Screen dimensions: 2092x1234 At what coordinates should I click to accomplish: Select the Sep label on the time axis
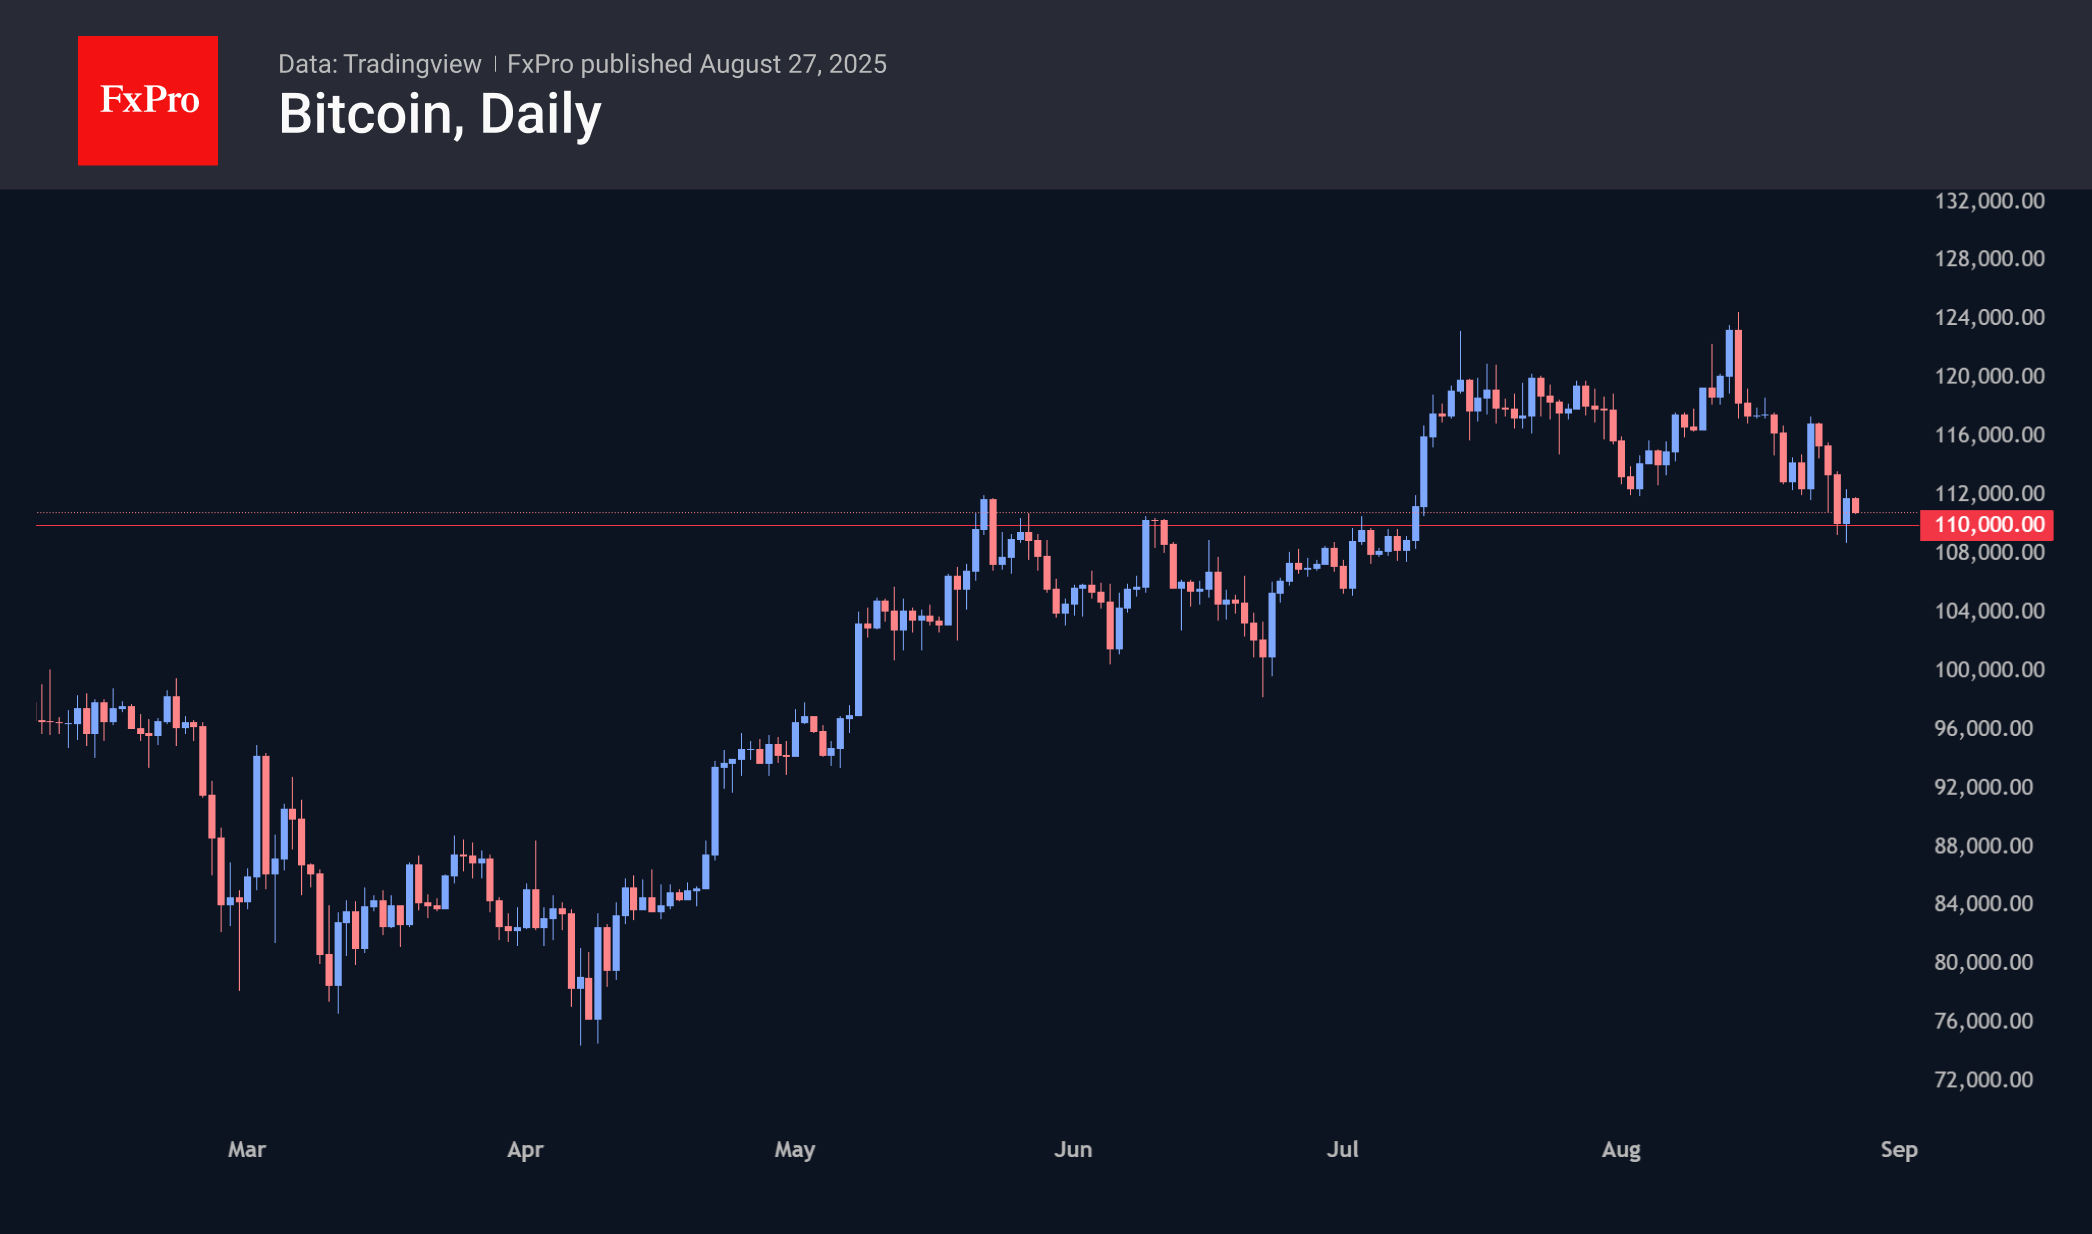(x=1899, y=1149)
